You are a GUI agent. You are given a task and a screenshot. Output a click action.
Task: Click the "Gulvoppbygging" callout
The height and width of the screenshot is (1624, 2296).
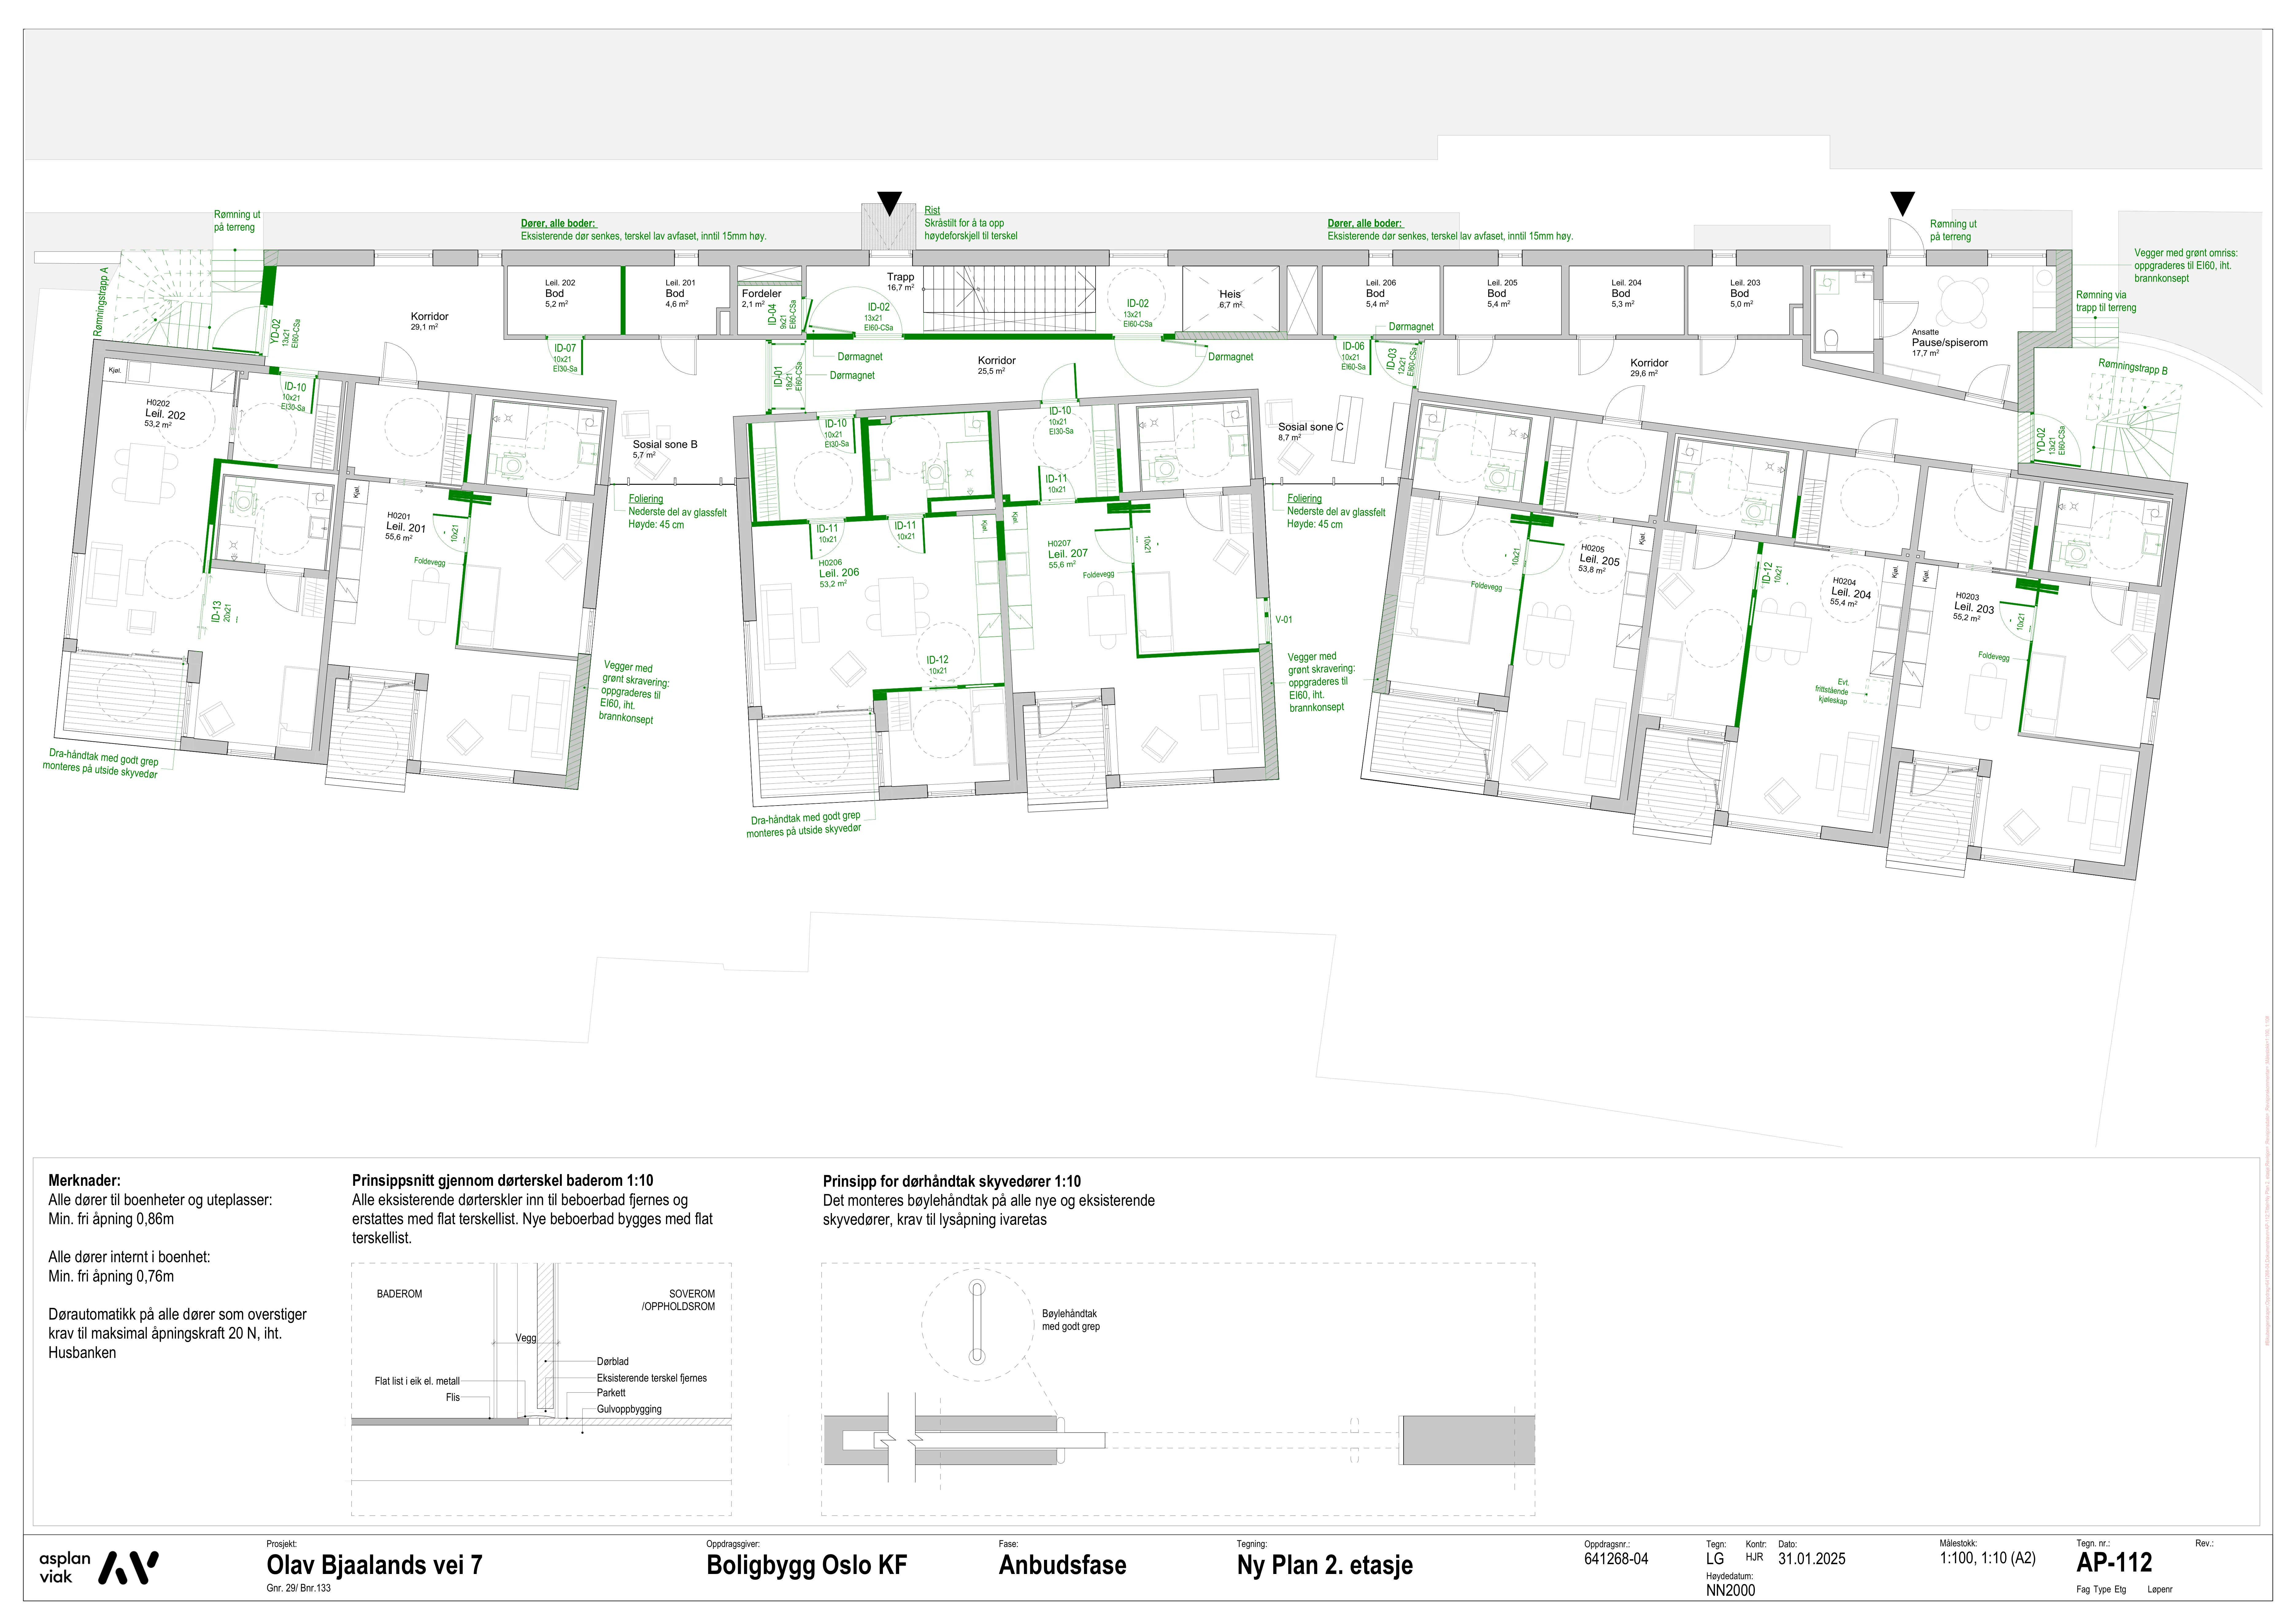coord(629,1409)
